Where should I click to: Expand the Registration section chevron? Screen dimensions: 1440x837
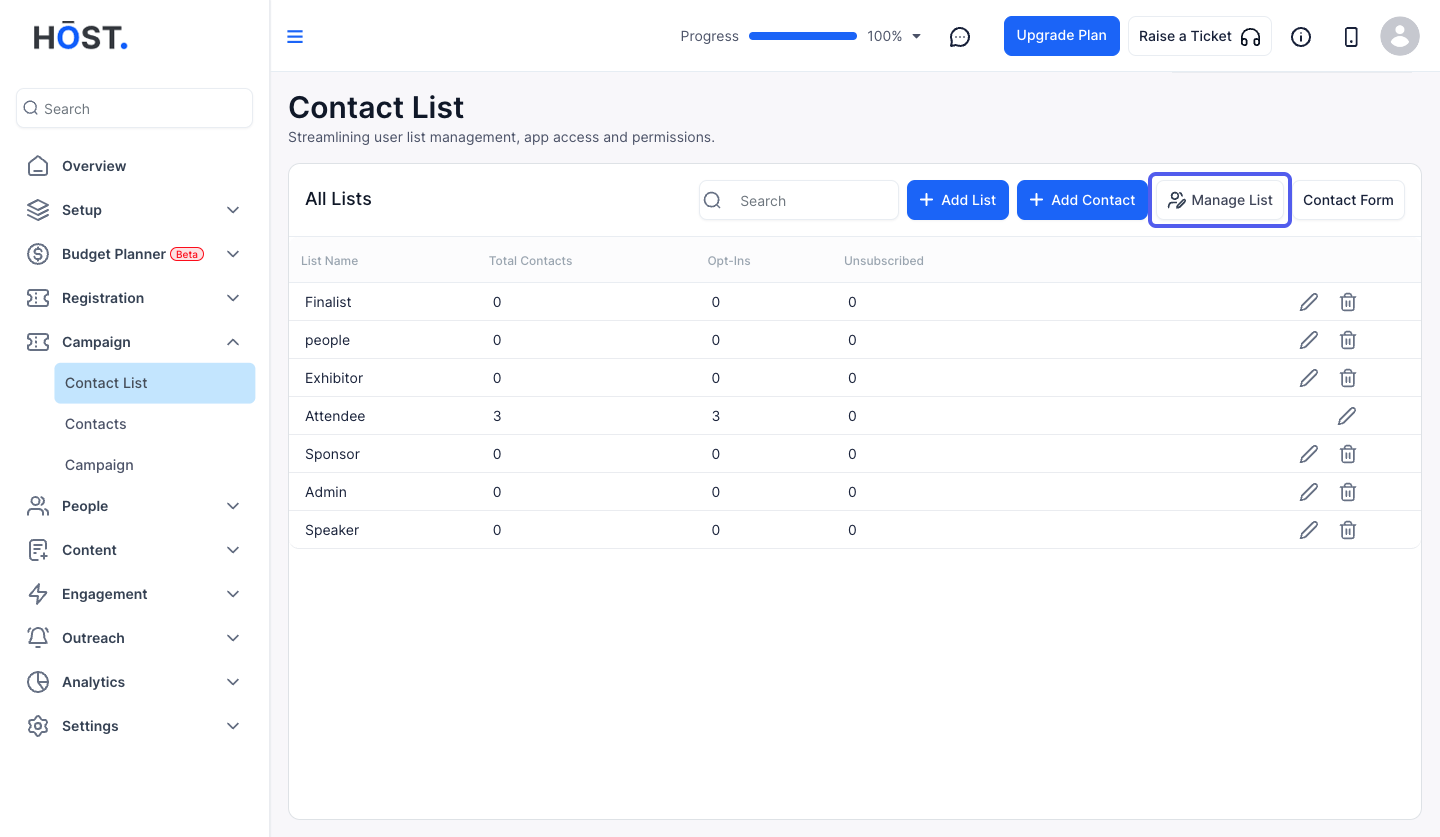tap(233, 298)
